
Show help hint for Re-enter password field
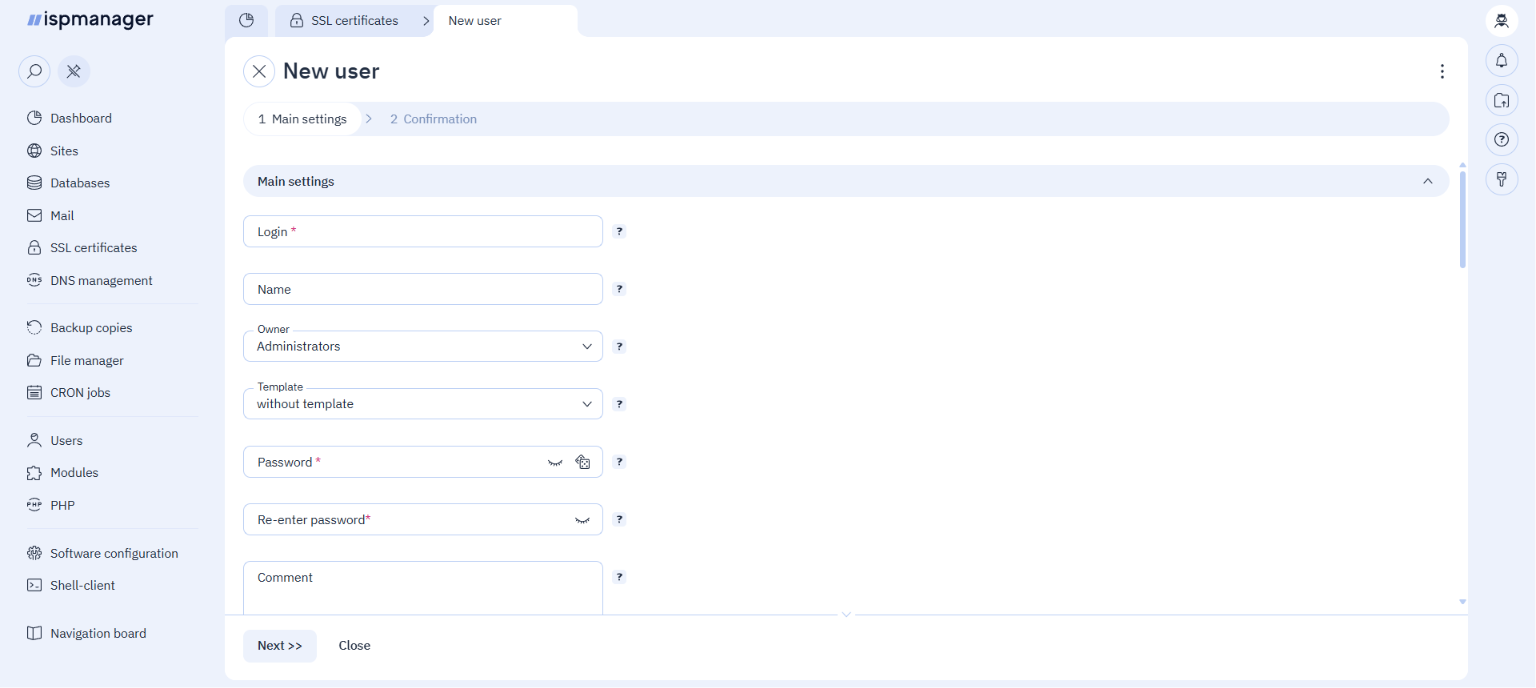(619, 520)
